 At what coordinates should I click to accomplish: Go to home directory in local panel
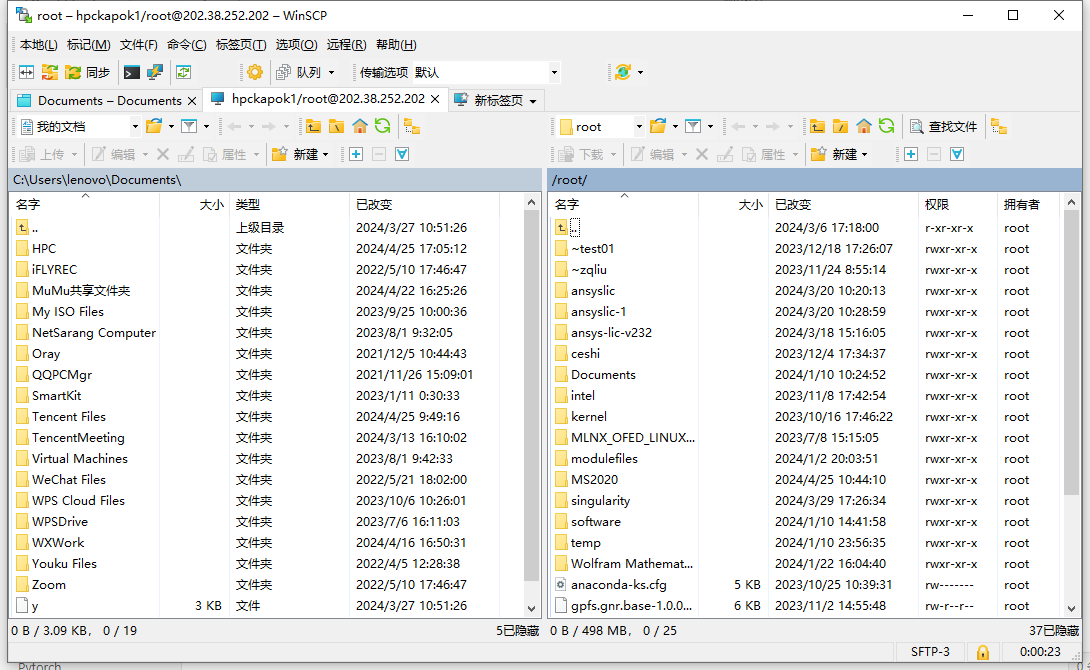pyautogui.click(x=359, y=126)
